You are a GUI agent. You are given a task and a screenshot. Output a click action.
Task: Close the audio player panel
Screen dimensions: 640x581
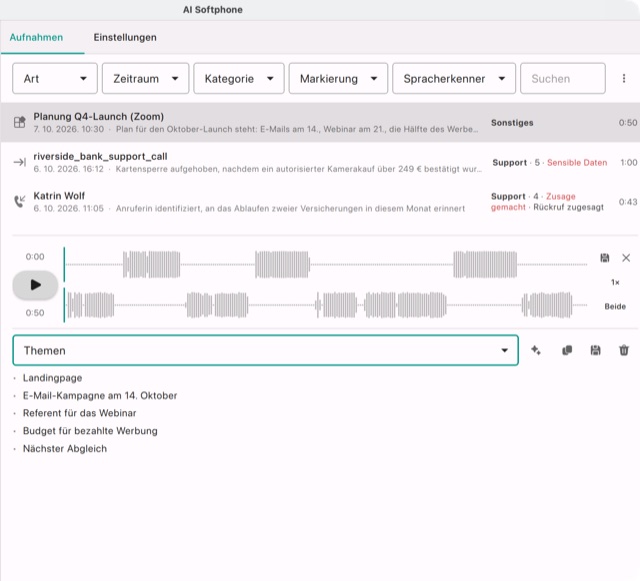pyautogui.click(x=626, y=258)
